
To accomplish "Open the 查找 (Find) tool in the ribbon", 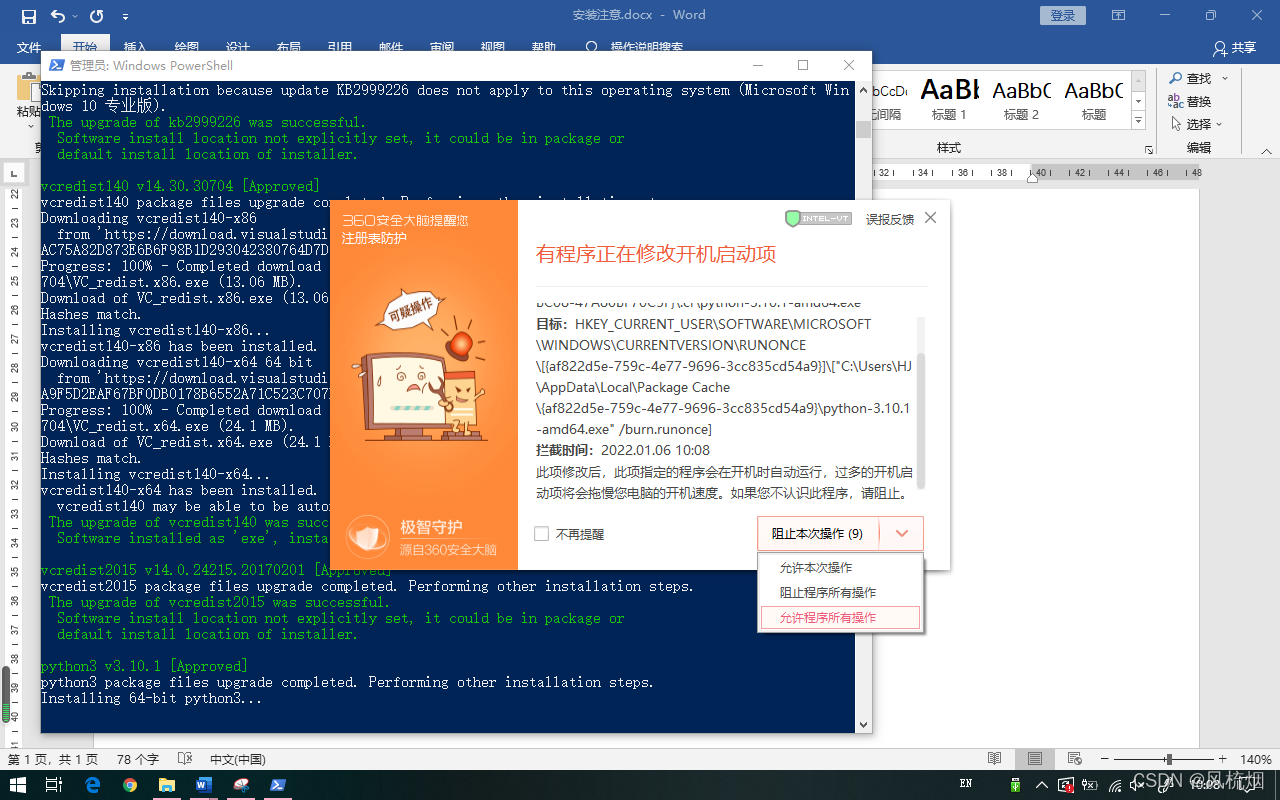I will pyautogui.click(x=1195, y=77).
